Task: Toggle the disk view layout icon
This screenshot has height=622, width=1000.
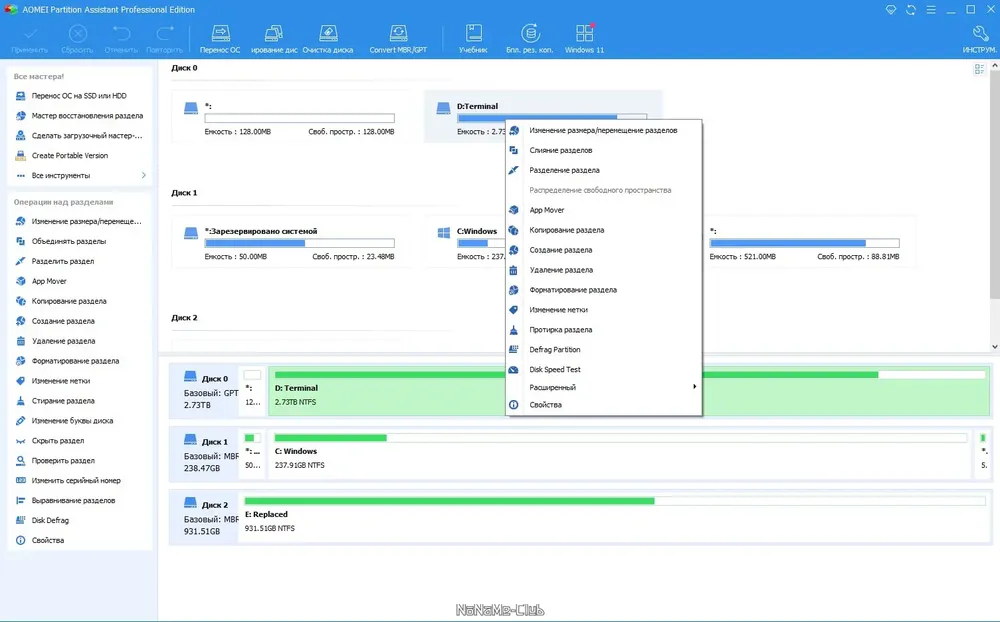Action: click(979, 69)
